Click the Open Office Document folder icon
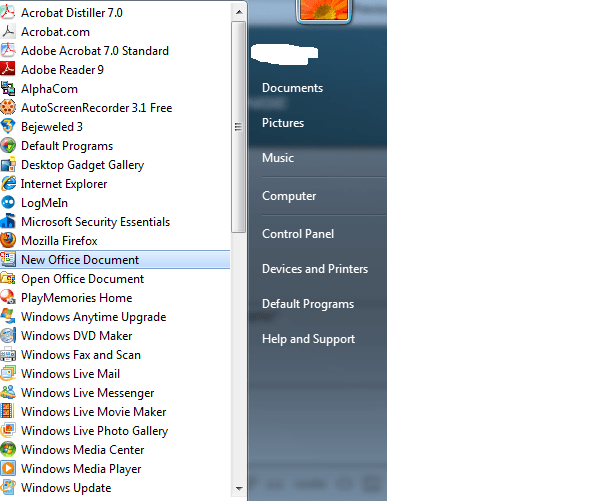 pos(8,279)
